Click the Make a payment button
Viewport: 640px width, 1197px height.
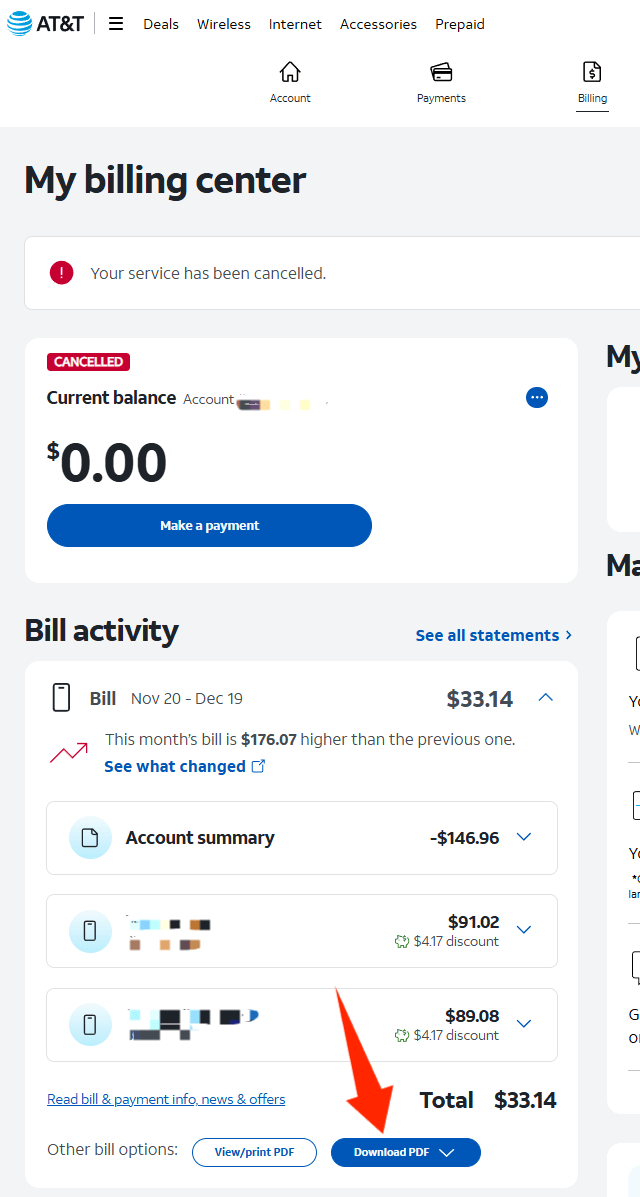(209, 525)
